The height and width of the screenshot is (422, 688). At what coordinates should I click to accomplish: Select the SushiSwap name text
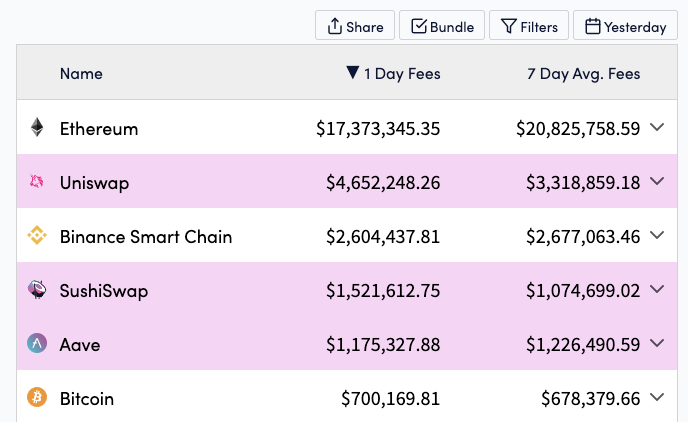tap(104, 290)
